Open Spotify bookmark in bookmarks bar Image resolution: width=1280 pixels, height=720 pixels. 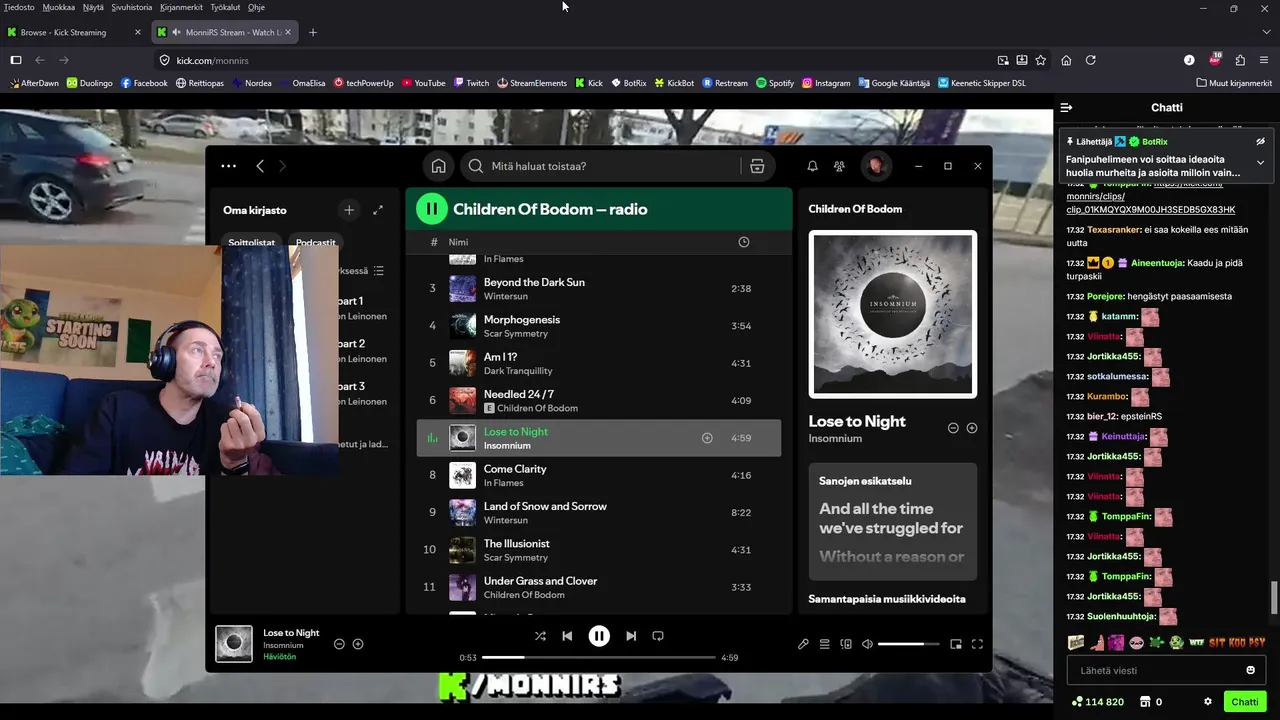point(775,83)
